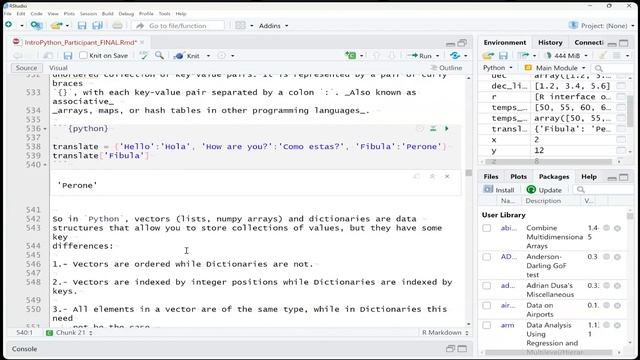Click the Publish icon in the editor toolbar
Screen dimensions: 640x360
[x=455, y=56]
